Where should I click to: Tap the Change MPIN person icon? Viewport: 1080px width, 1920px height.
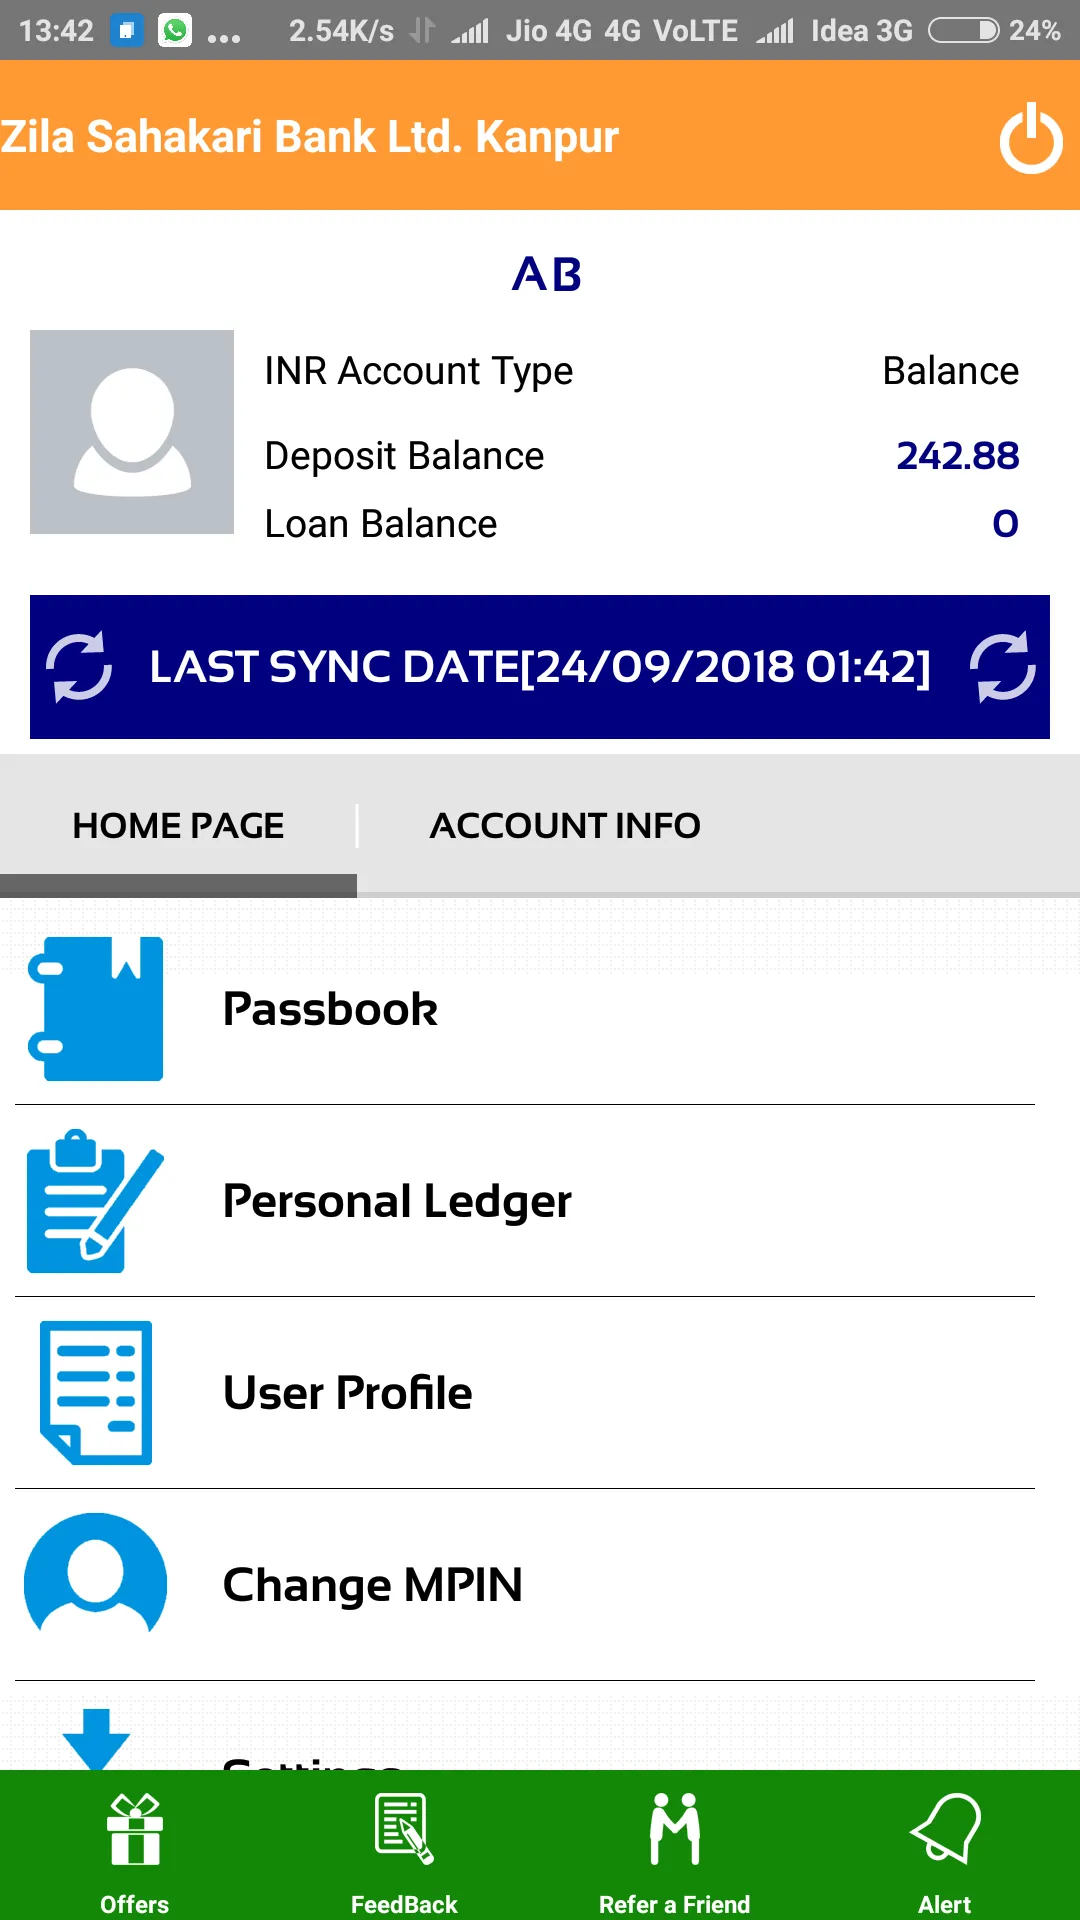pyautogui.click(x=96, y=1574)
